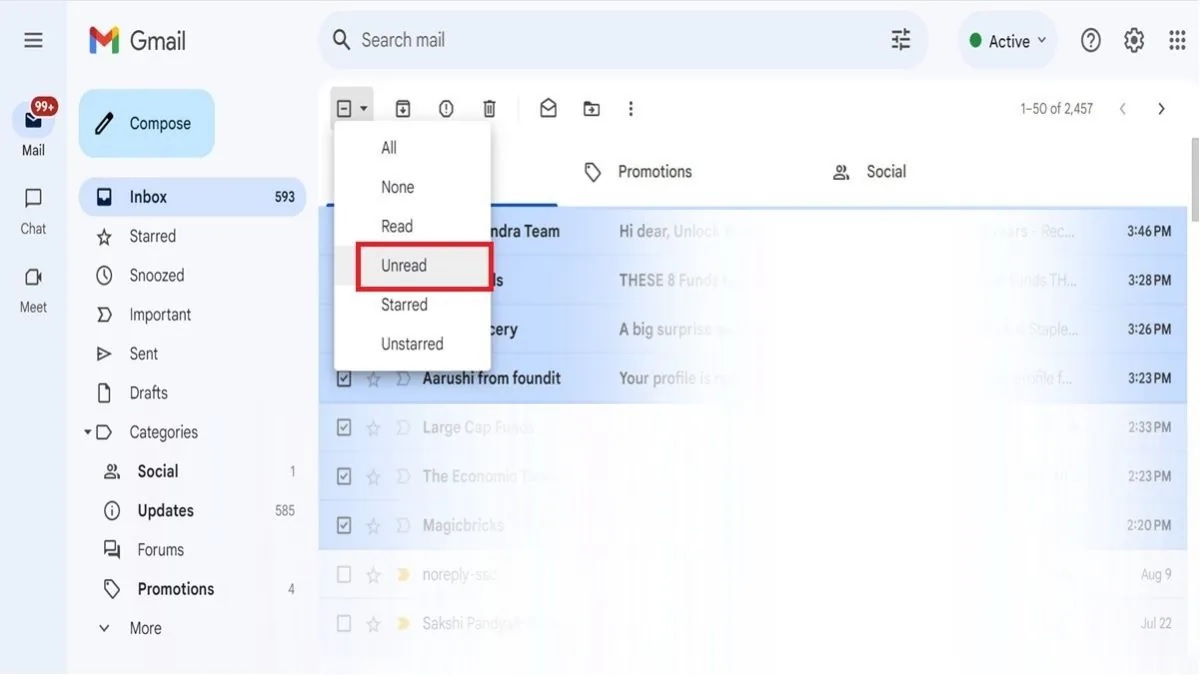
Task: Click the Gmail logo
Action: (137, 40)
